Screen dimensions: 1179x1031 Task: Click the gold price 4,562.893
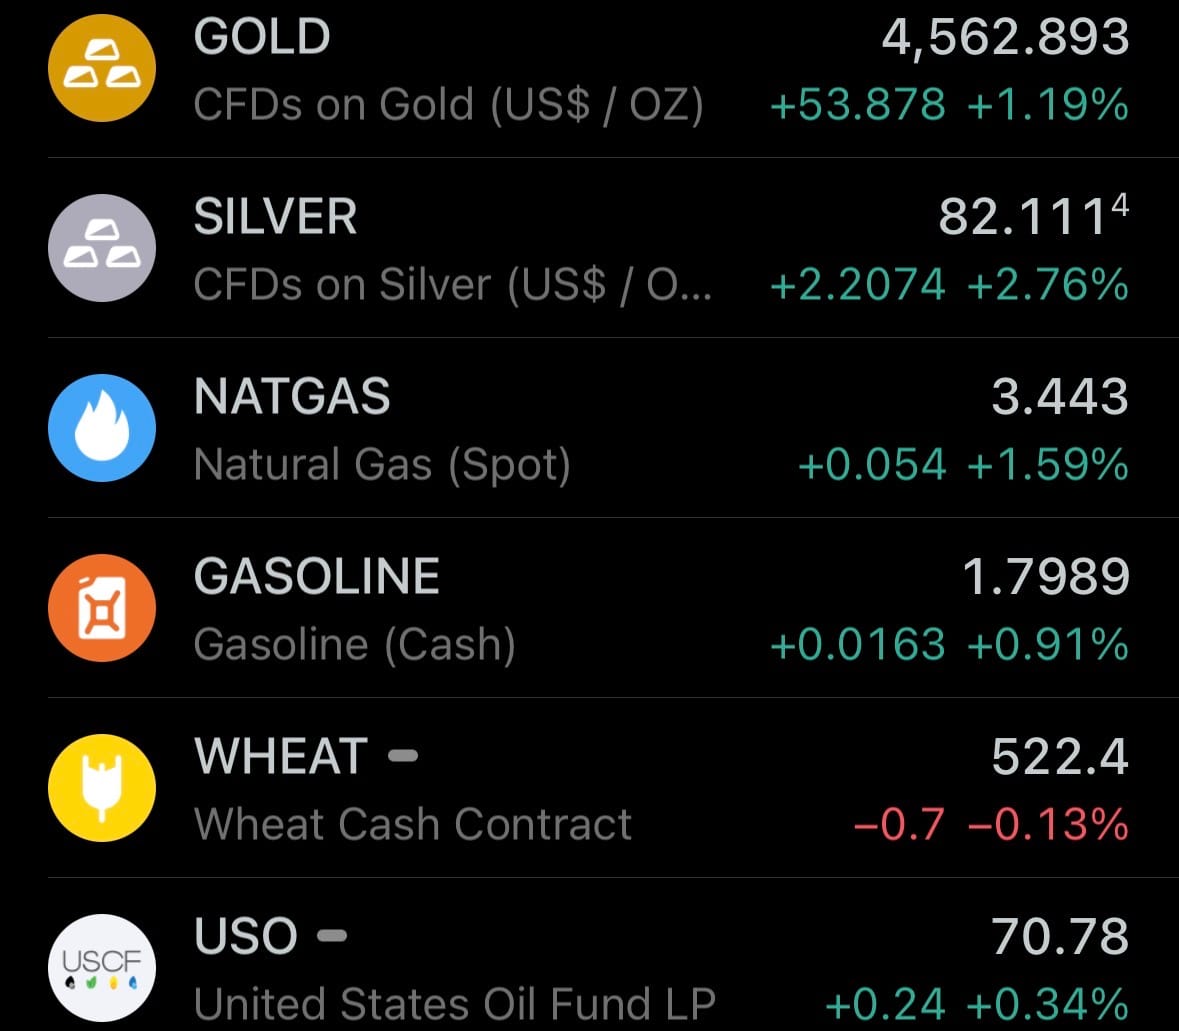(1005, 38)
